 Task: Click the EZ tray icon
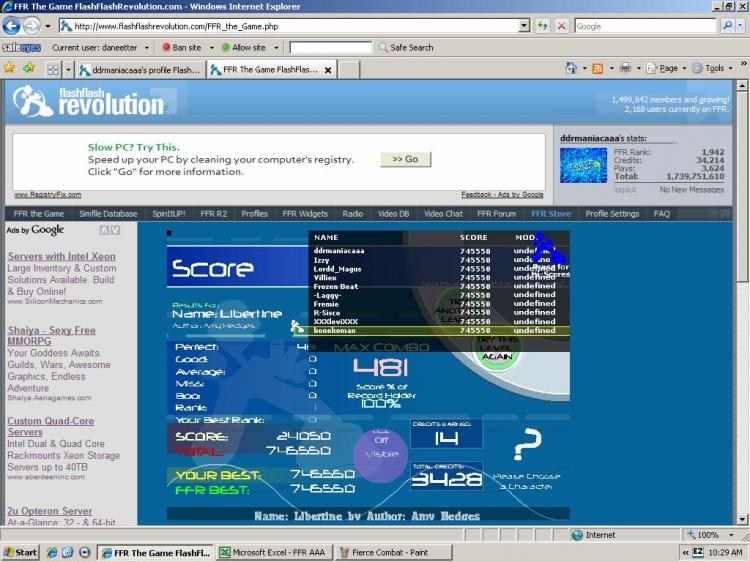(697, 552)
